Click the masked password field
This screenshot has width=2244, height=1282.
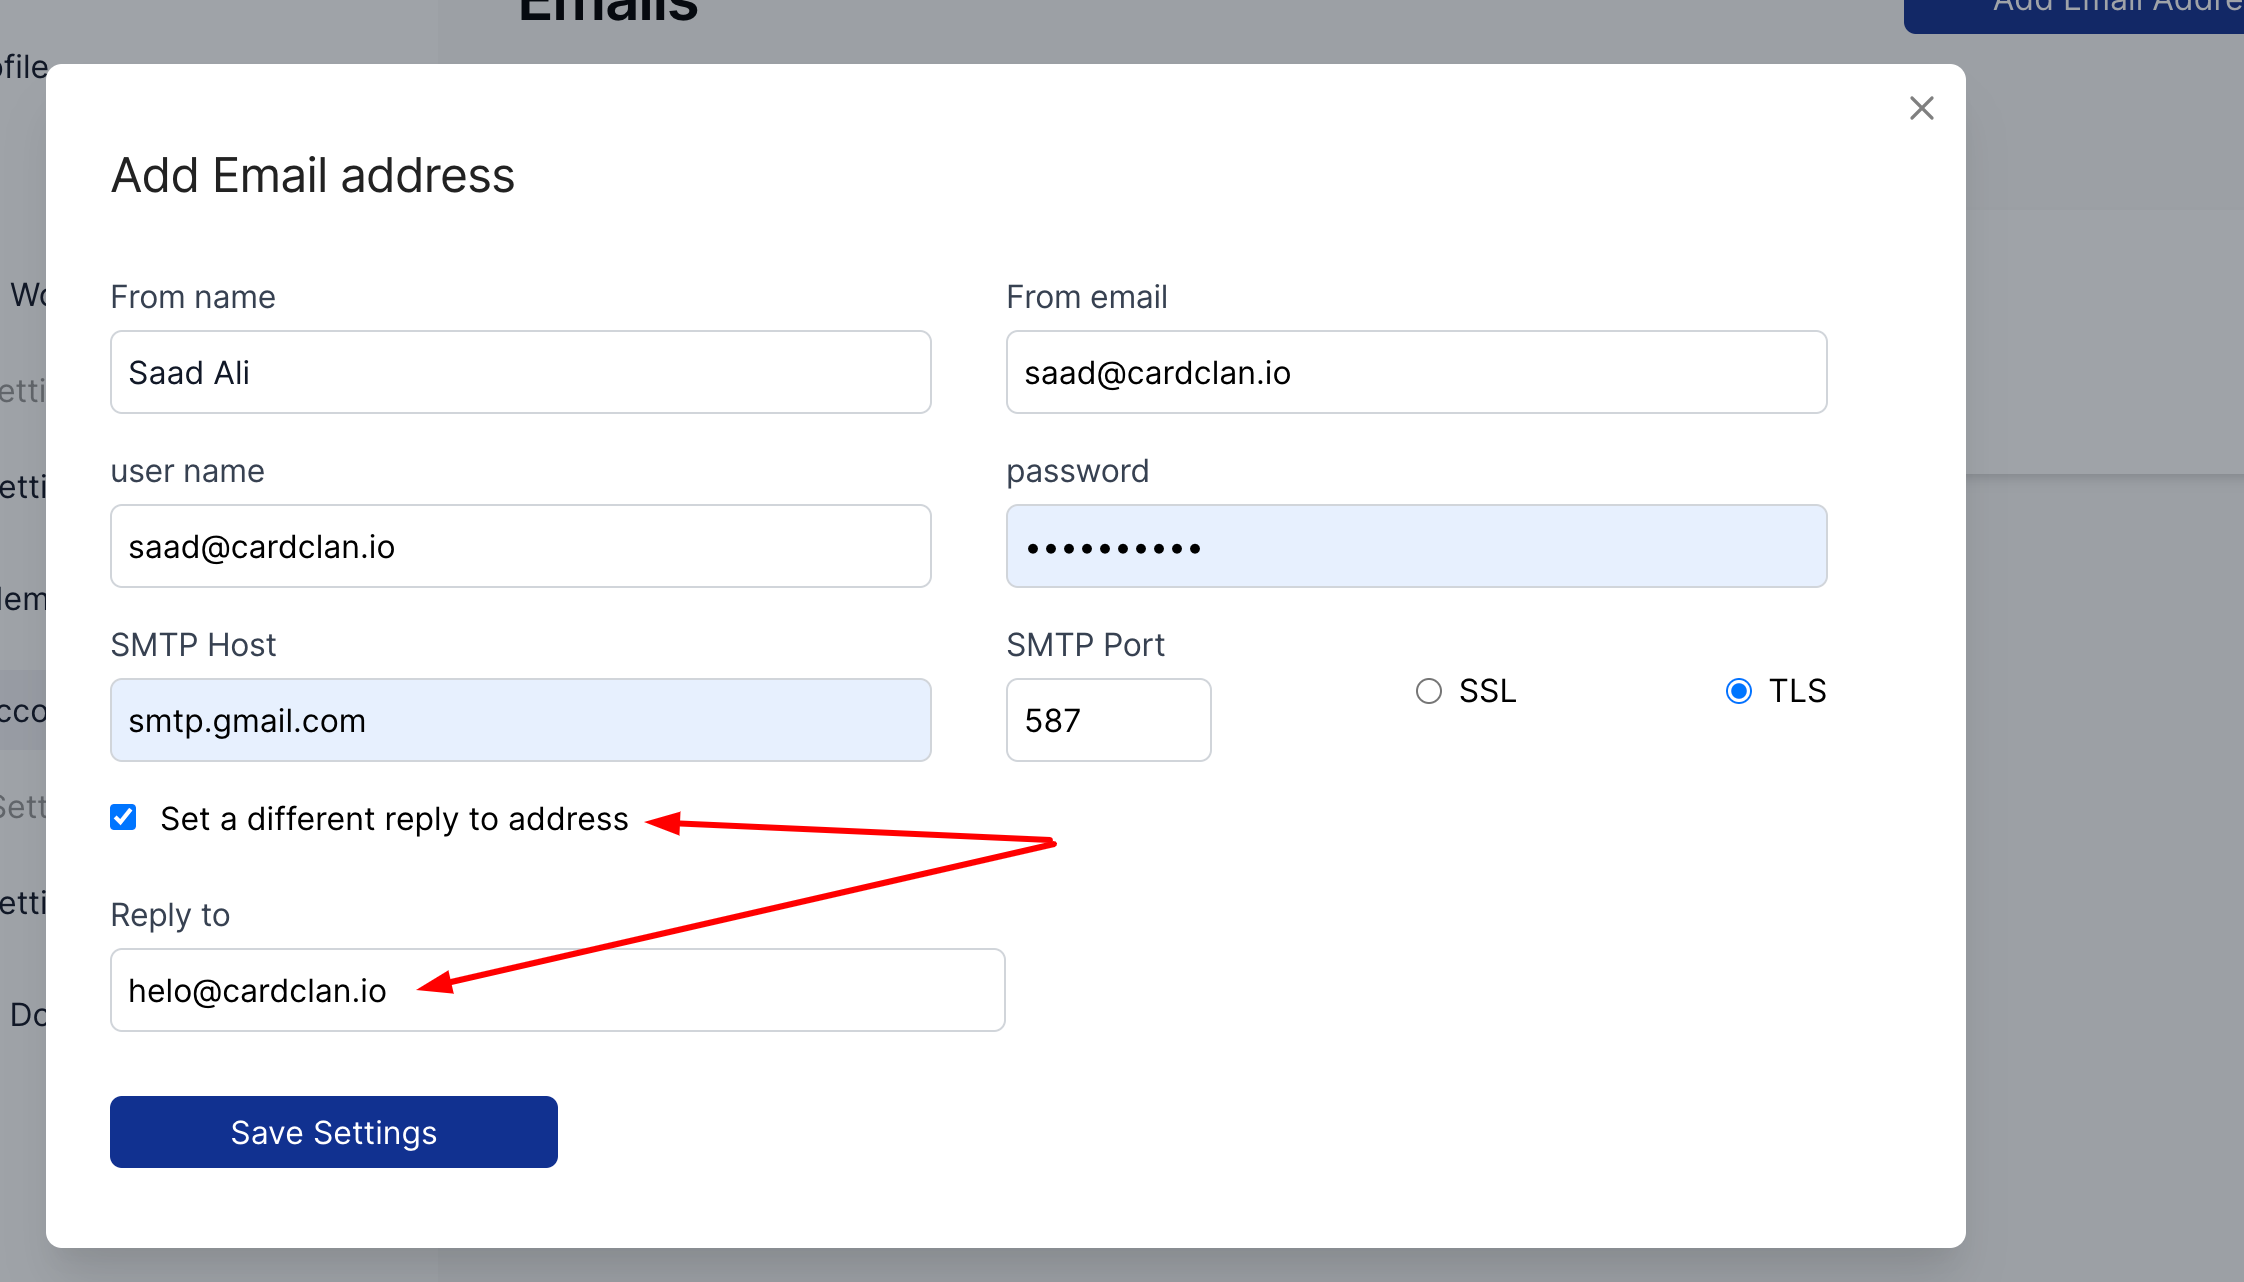coord(1416,546)
